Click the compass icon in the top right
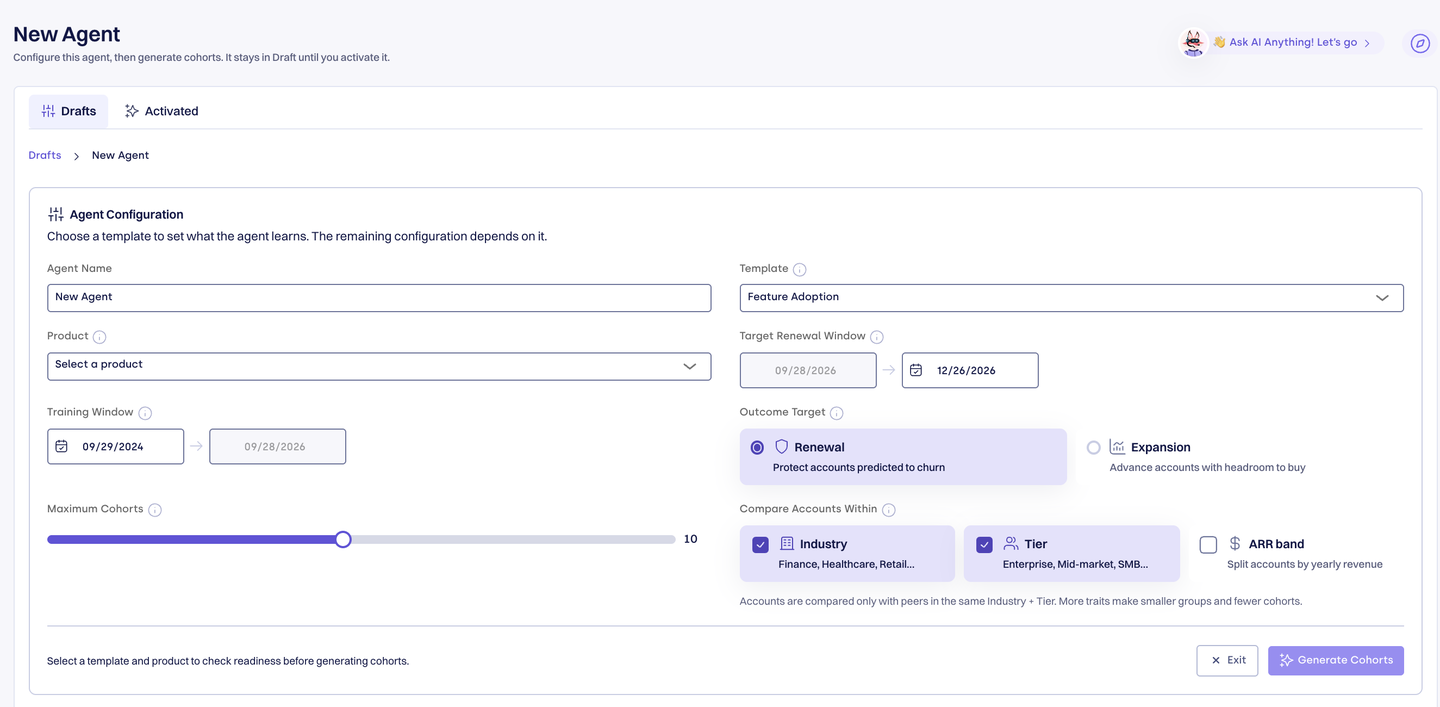The image size is (1440, 707). 1420,43
